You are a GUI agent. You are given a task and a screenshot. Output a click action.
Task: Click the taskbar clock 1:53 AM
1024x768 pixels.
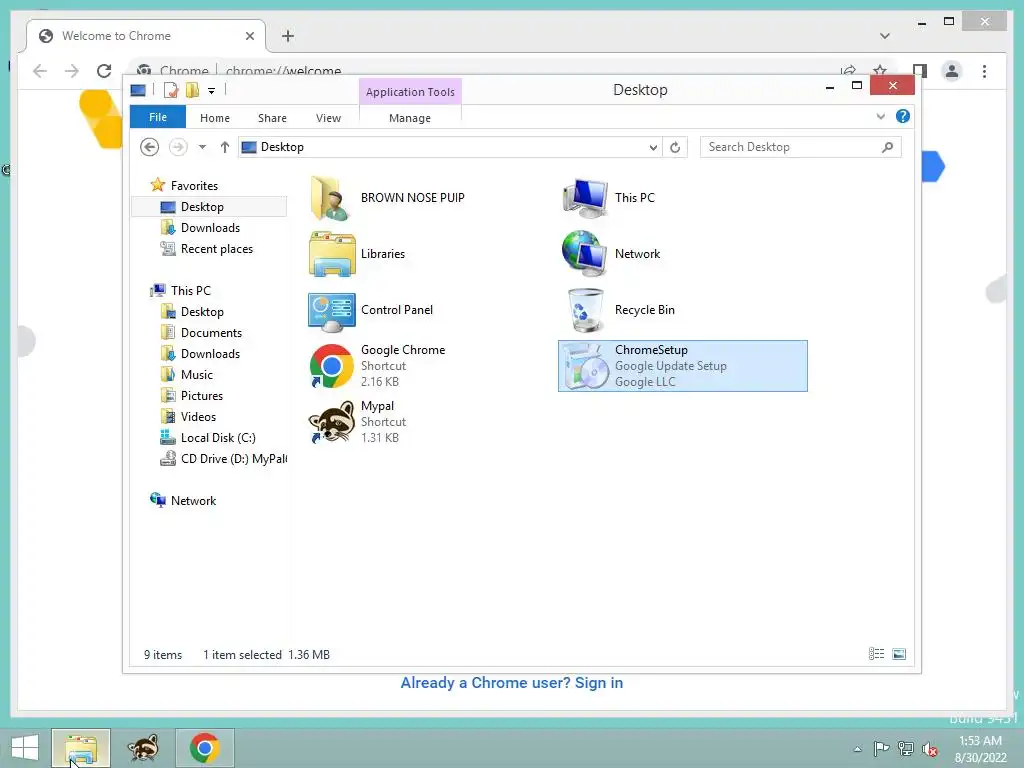pos(980,741)
